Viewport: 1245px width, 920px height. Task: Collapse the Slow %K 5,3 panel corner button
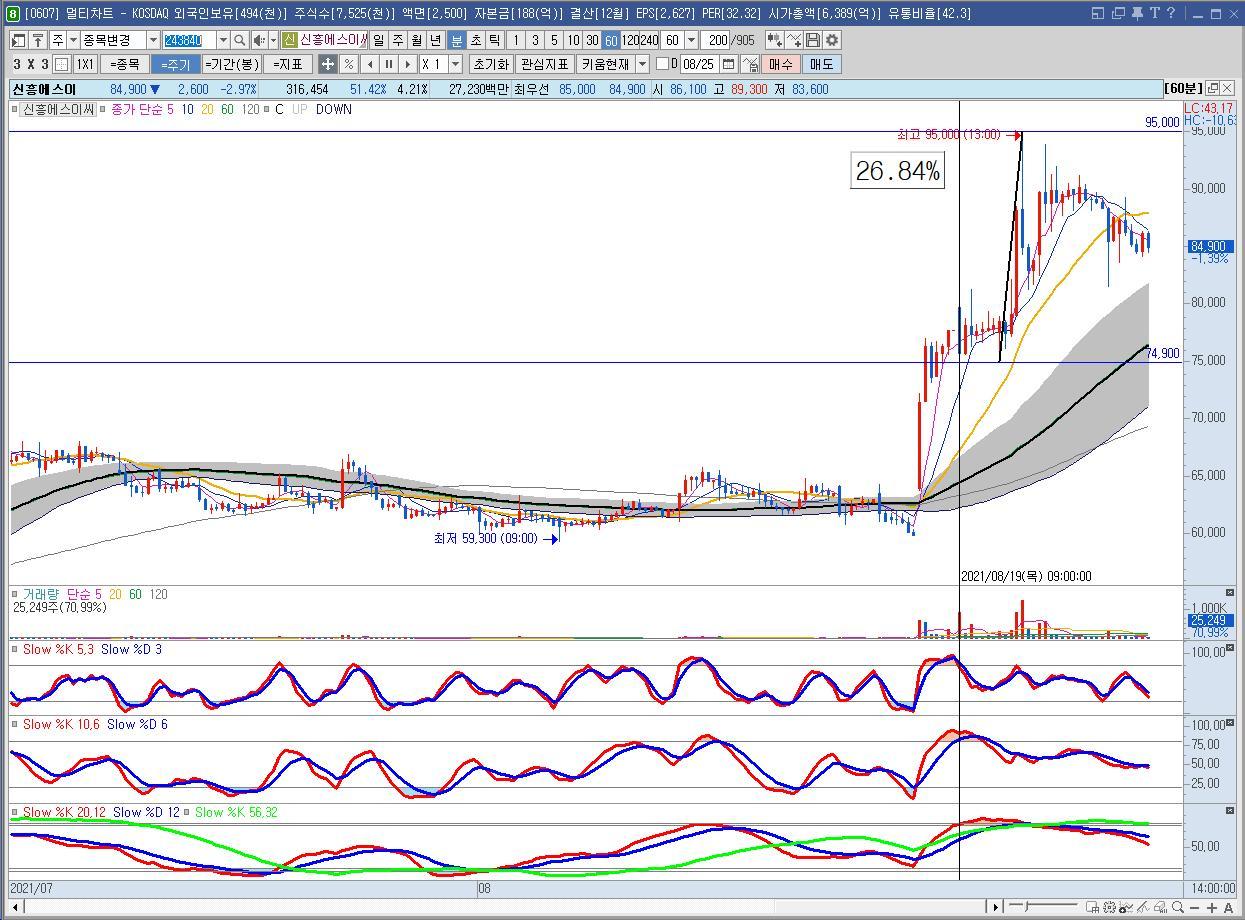pyautogui.click(x=1230, y=648)
